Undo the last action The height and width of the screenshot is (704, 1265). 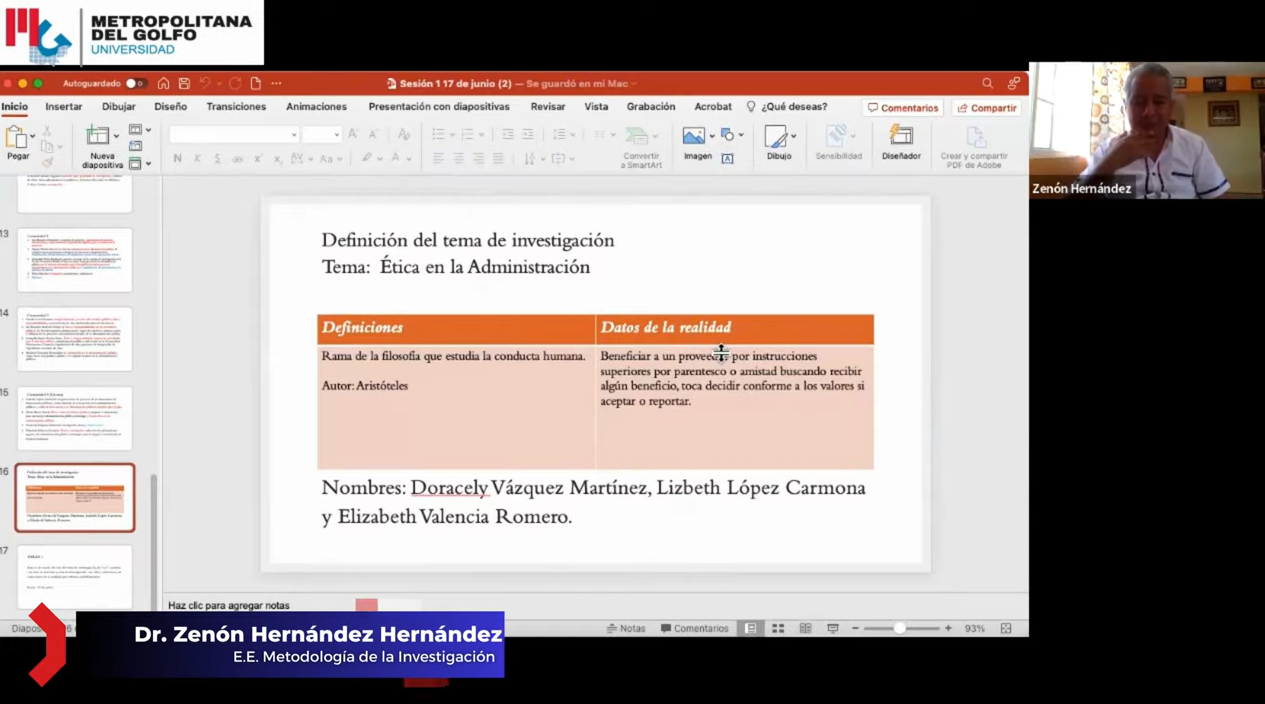(205, 84)
